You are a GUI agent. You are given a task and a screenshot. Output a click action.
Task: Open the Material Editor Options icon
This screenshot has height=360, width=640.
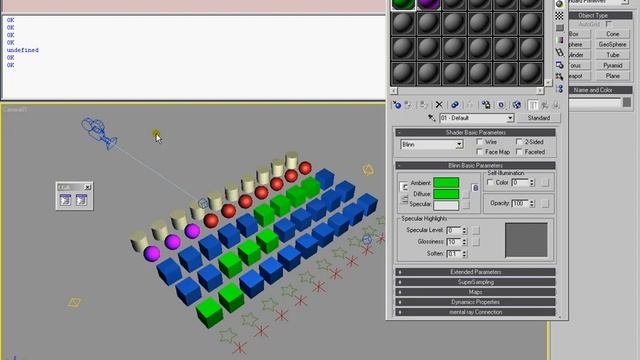[559, 64]
